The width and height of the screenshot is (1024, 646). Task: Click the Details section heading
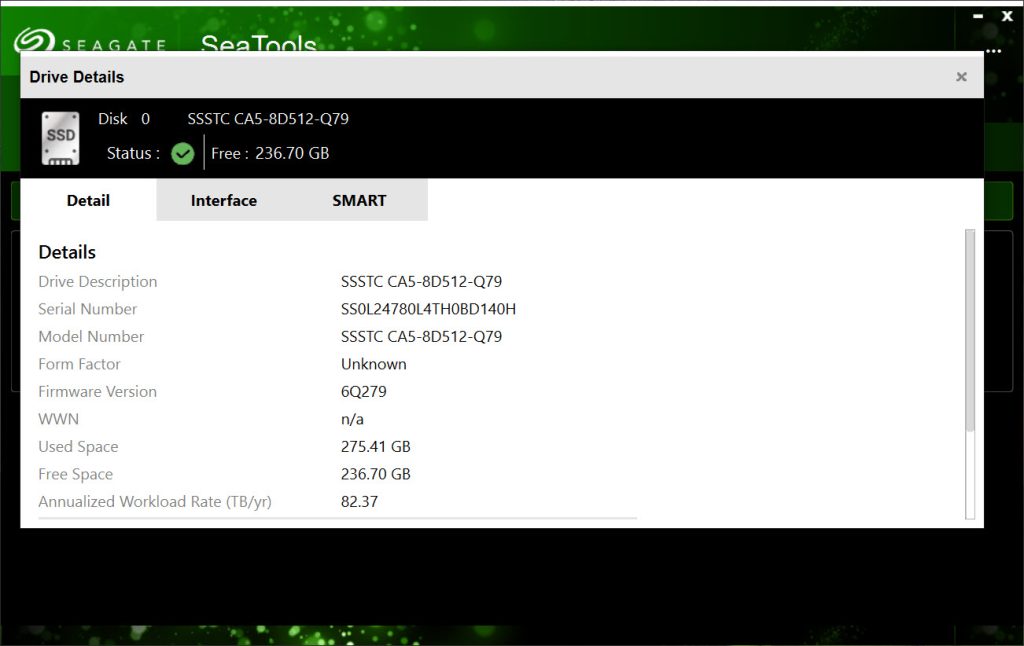pos(67,252)
